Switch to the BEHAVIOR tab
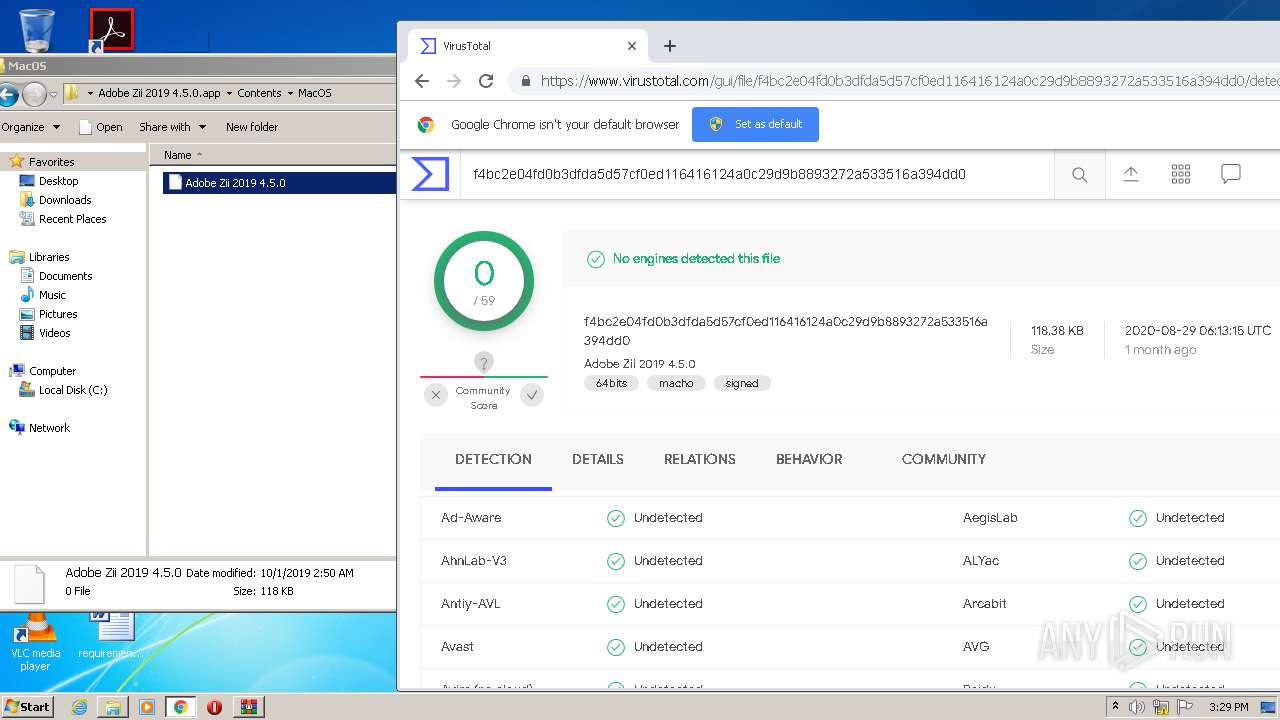 pyautogui.click(x=809, y=460)
